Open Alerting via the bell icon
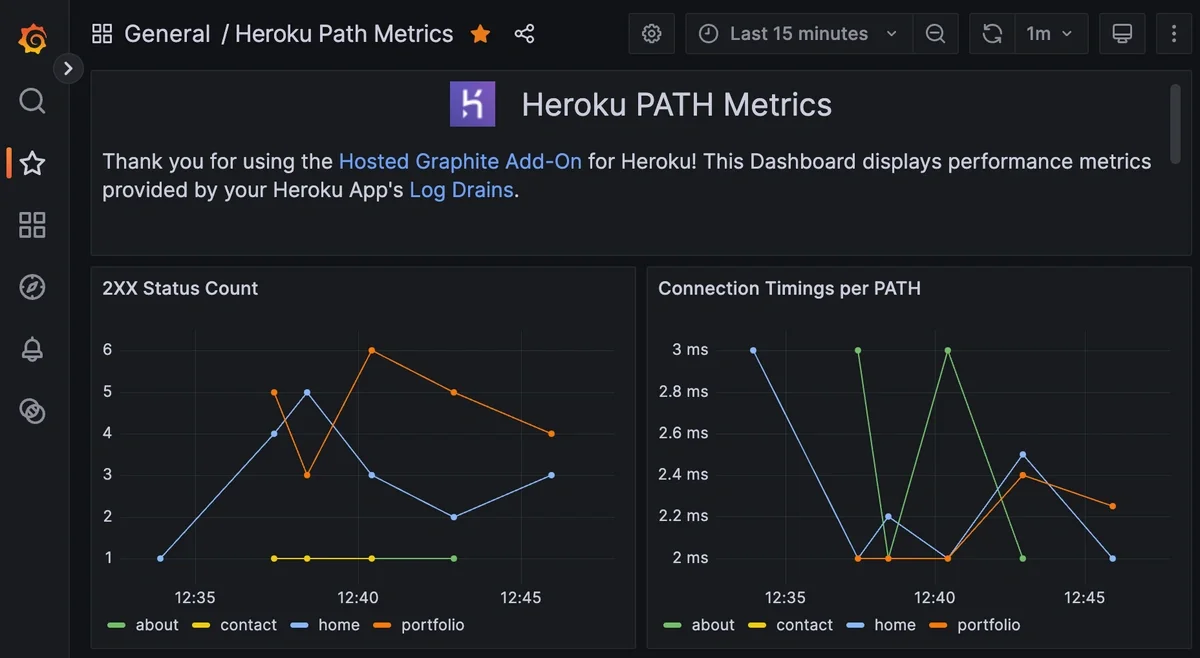The width and height of the screenshot is (1200, 658). (x=31, y=349)
